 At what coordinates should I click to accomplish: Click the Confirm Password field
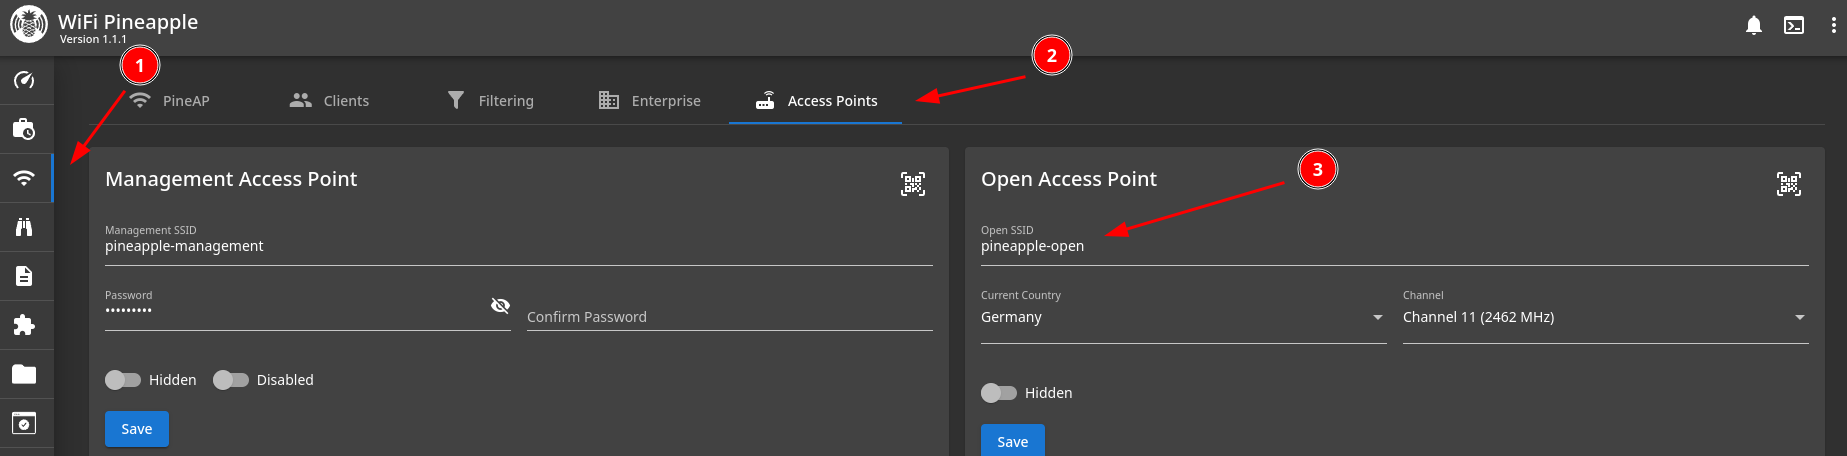(728, 317)
